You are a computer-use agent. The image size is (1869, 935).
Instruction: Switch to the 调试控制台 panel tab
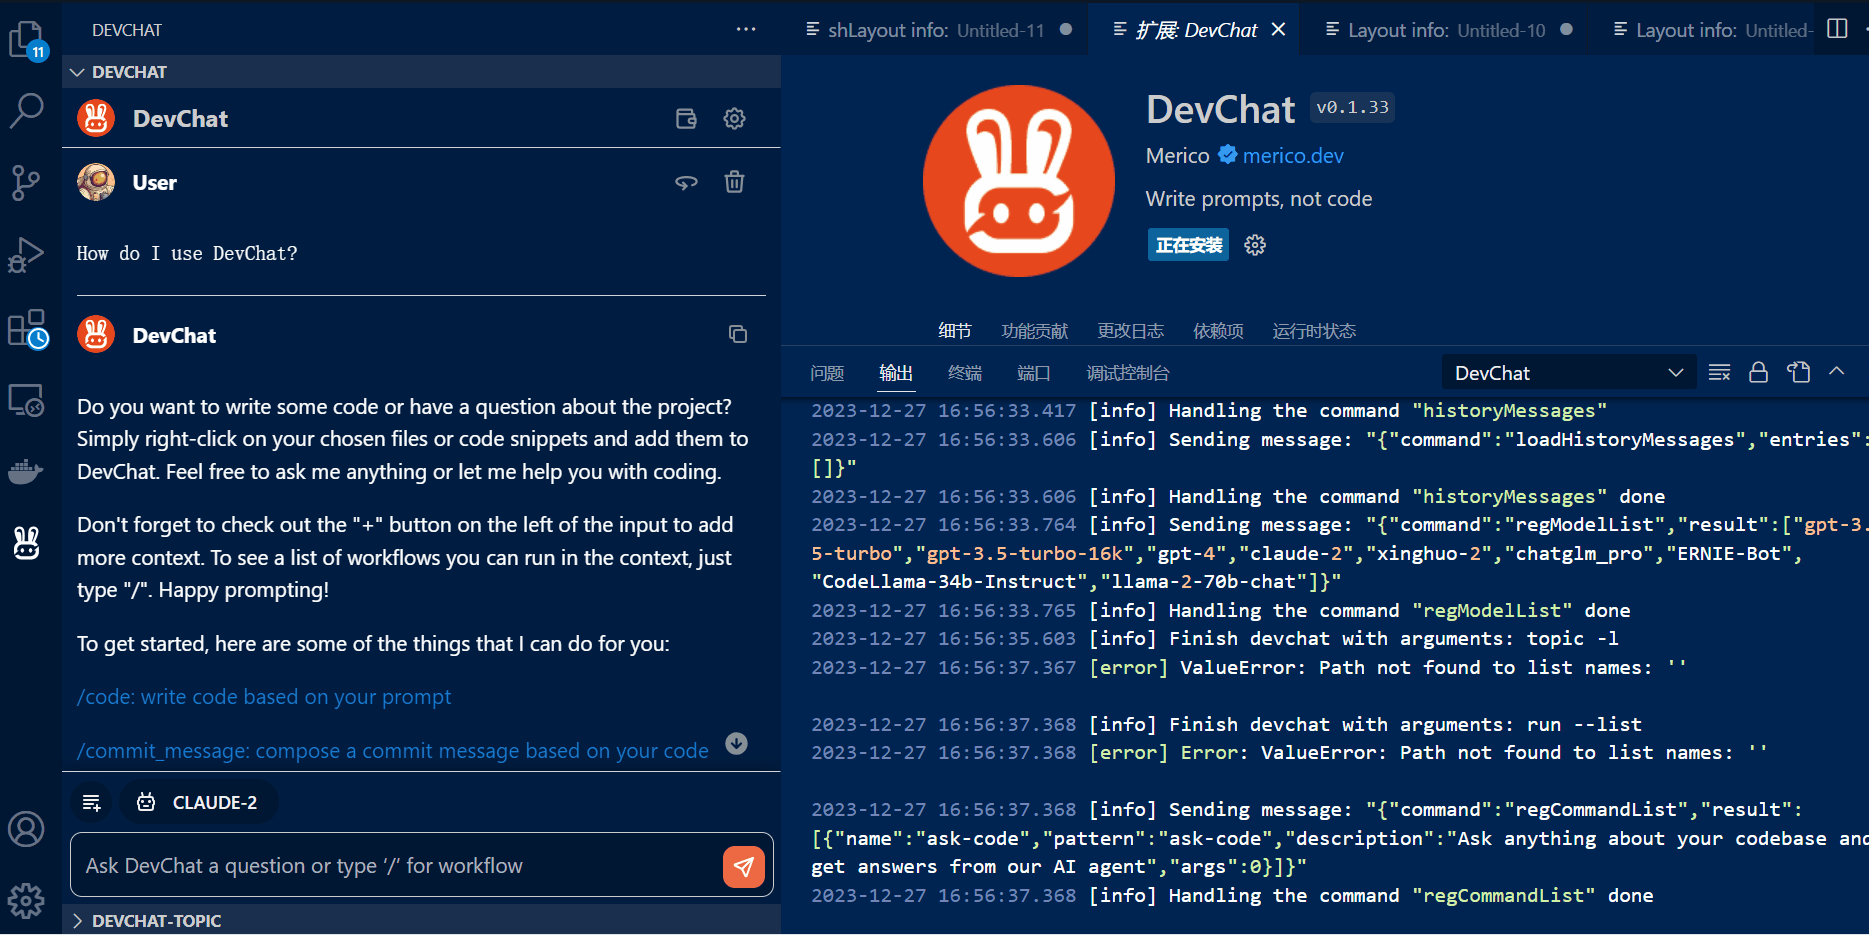pos(1128,373)
